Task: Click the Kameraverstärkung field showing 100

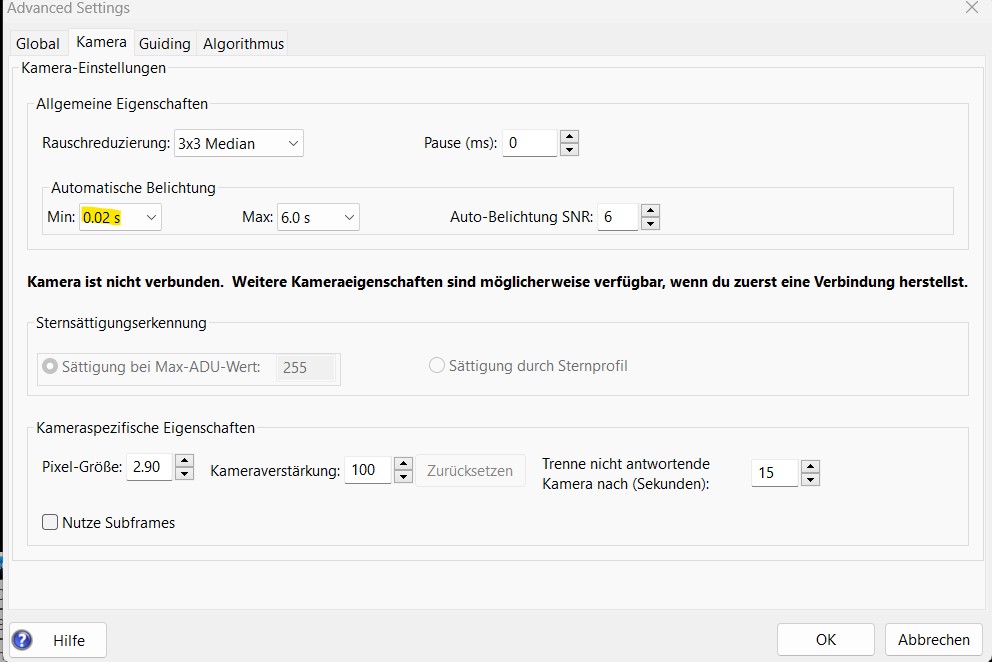Action: [x=368, y=470]
